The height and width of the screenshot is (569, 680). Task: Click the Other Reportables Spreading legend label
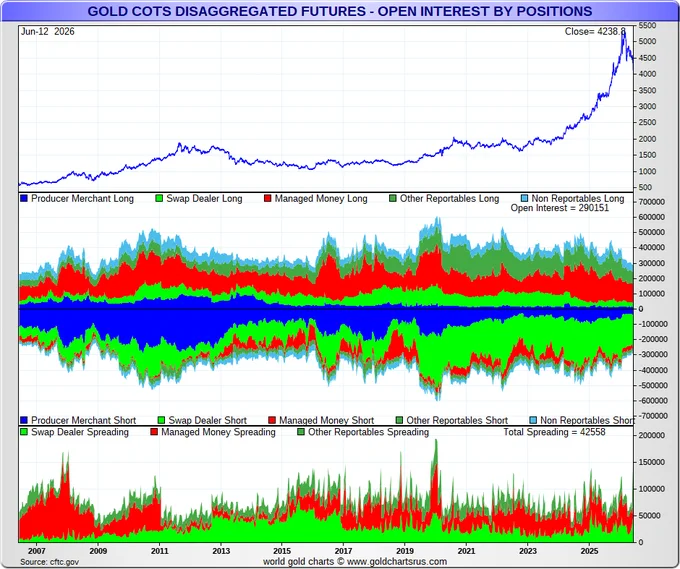click(368, 432)
